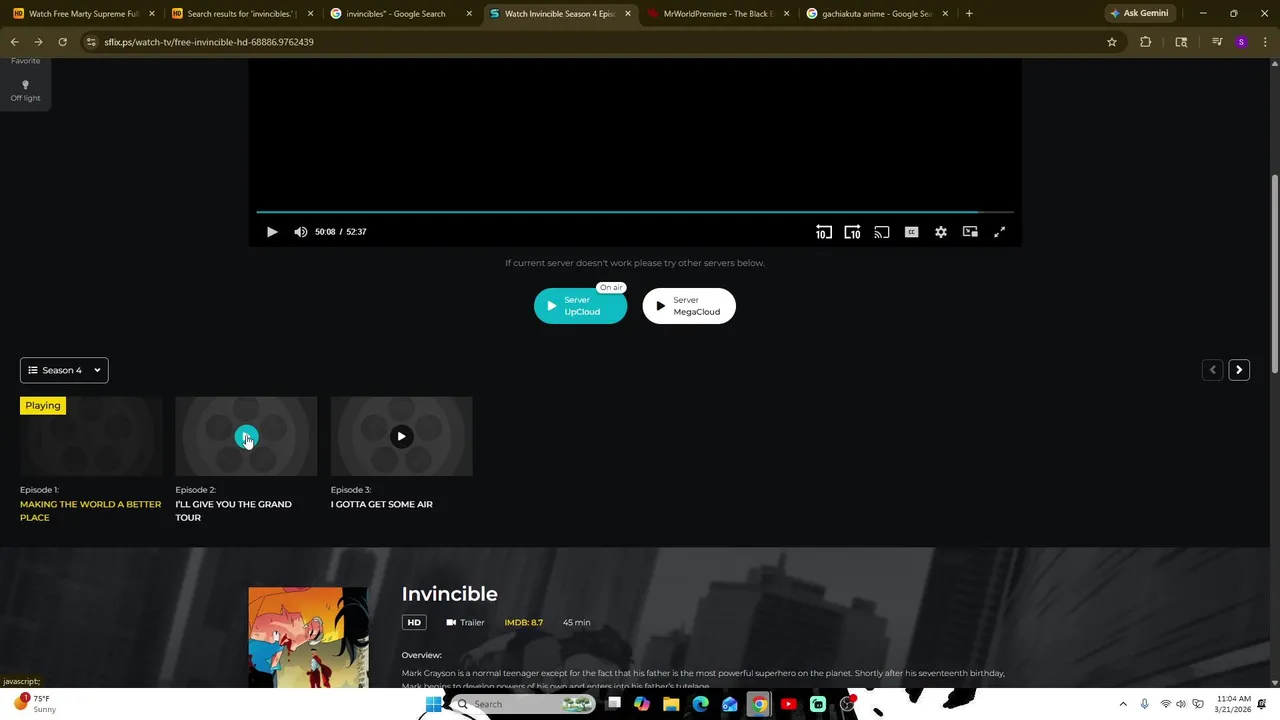Open Windows Start menu

(433, 704)
